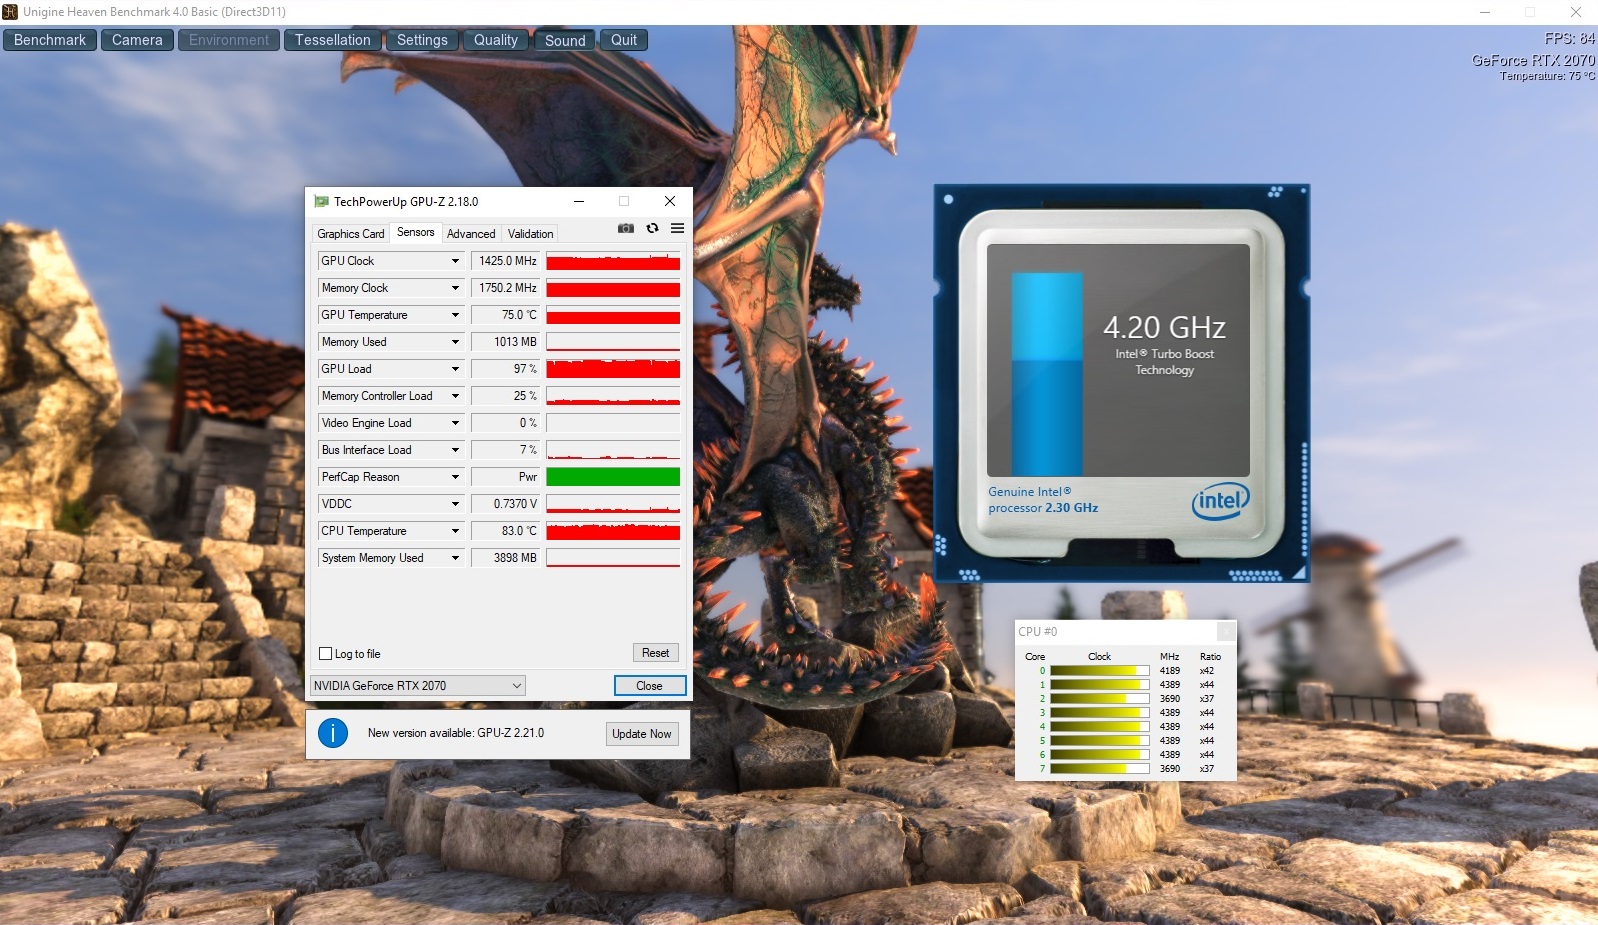The width and height of the screenshot is (1598, 925).
Task: Click the TechPowerUp GPU-Z title bar icon
Action: point(321,201)
